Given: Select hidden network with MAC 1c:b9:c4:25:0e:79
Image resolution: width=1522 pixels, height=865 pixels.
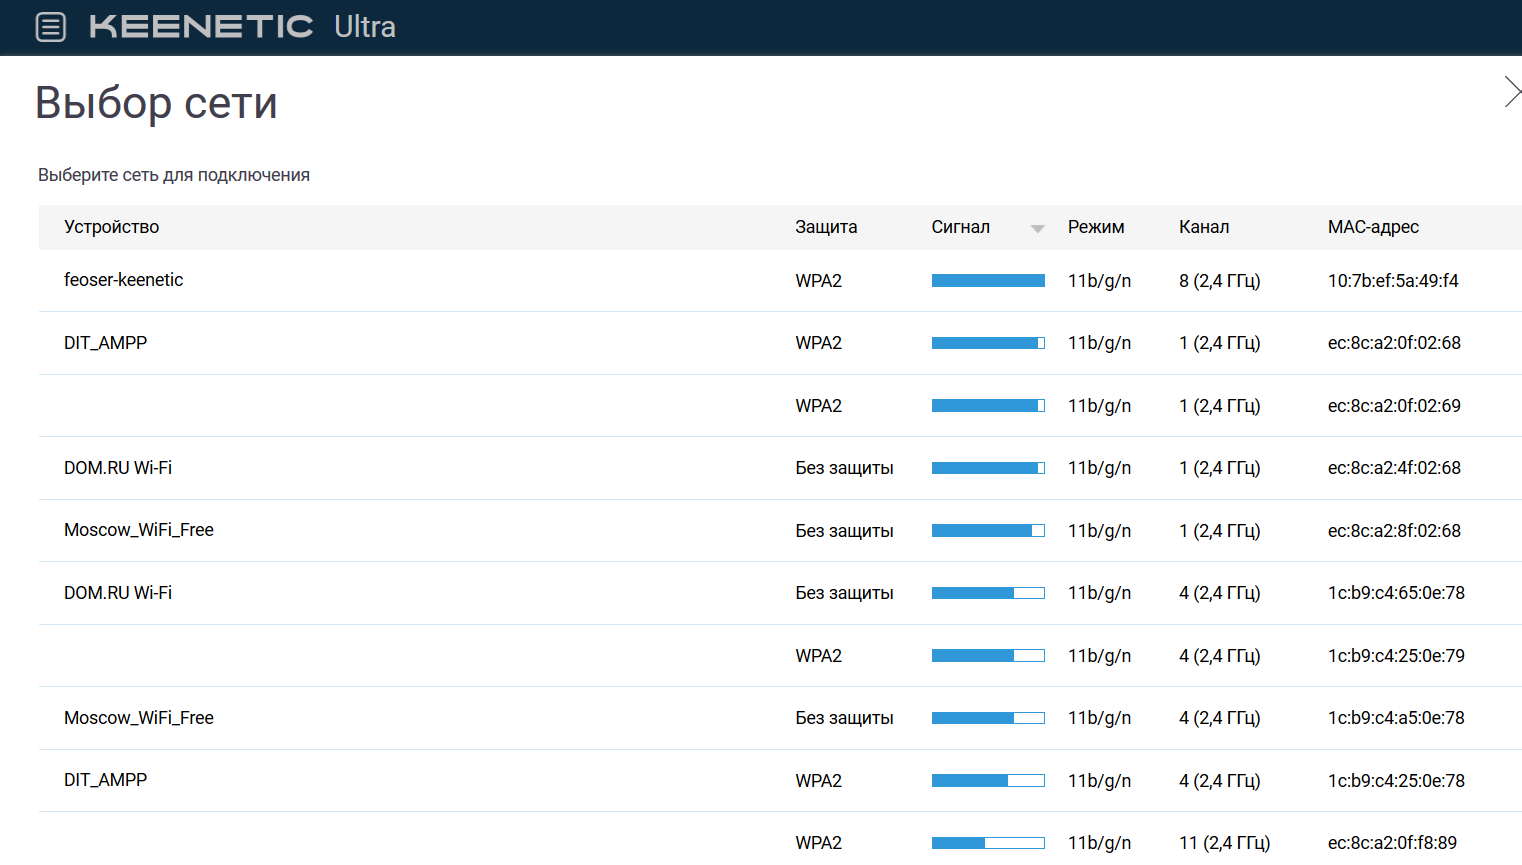Looking at the screenshot, I should (780, 656).
